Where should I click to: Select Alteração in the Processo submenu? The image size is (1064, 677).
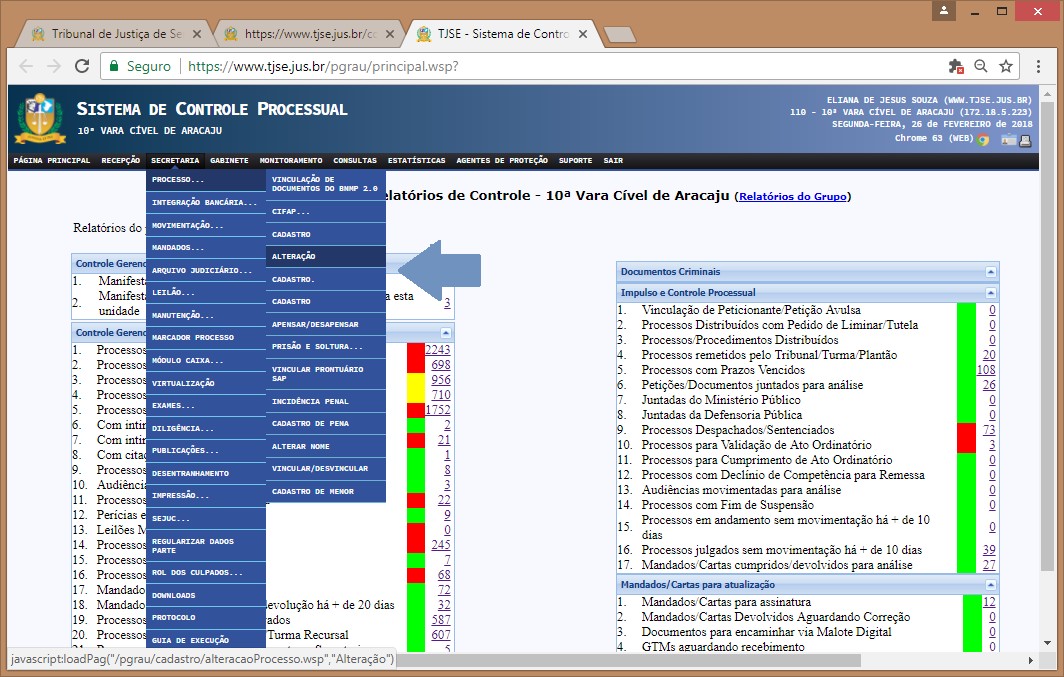click(x=325, y=257)
